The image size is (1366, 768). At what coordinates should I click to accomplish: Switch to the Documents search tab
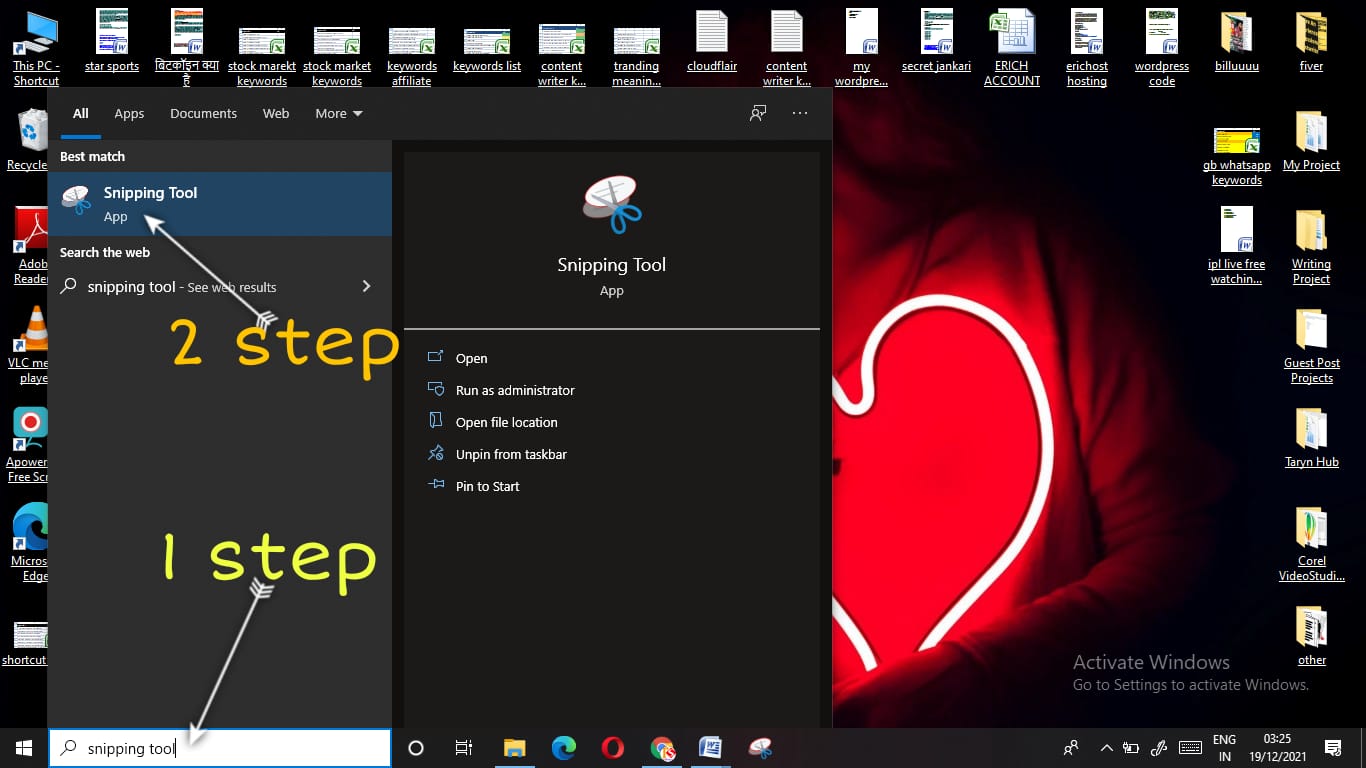coord(203,113)
